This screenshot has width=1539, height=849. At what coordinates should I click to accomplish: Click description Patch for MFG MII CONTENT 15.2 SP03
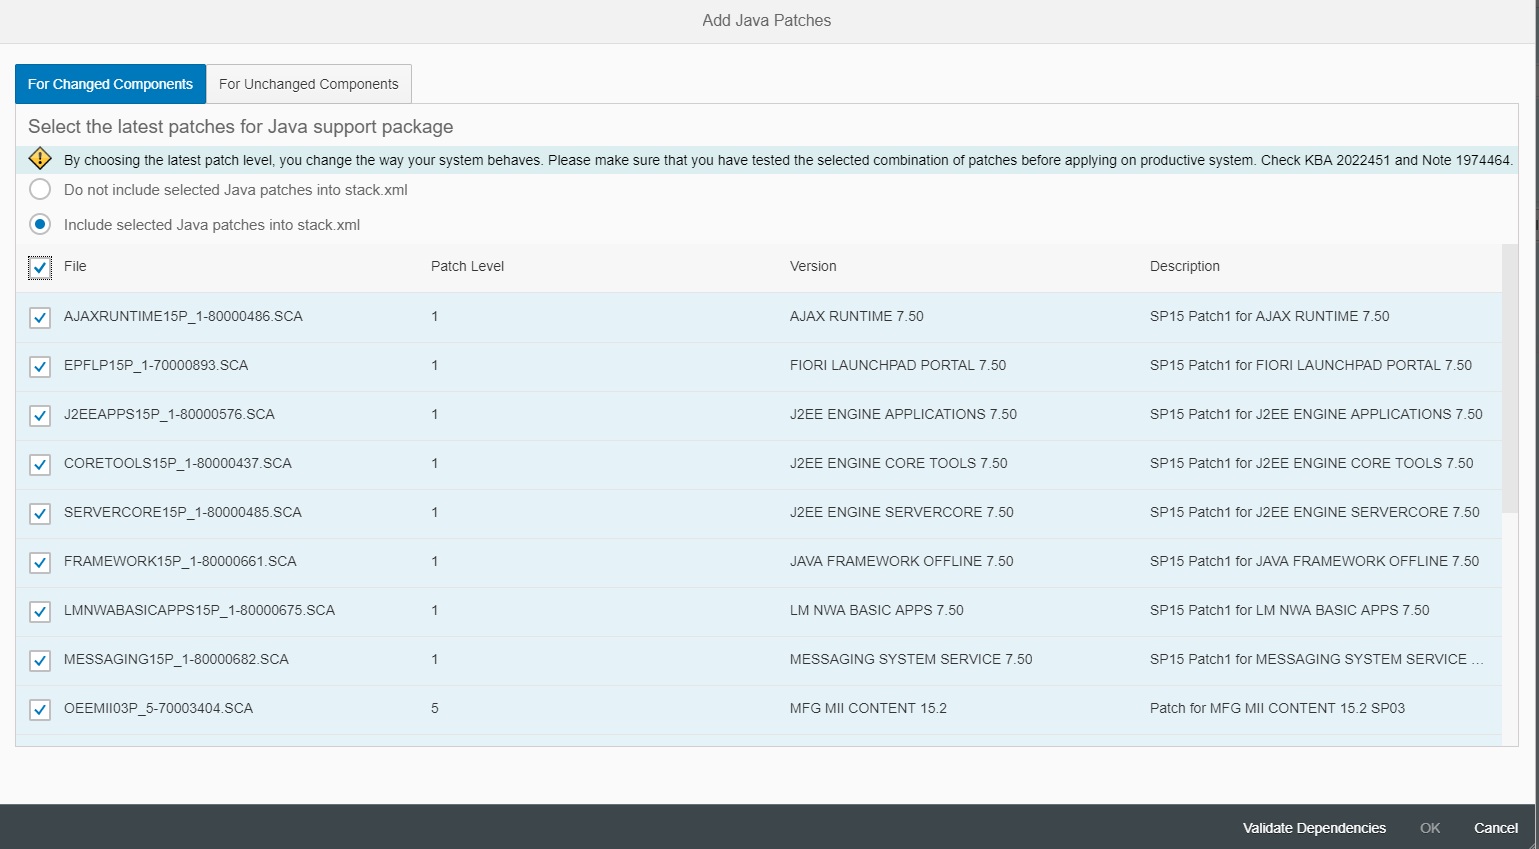coord(1277,708)
